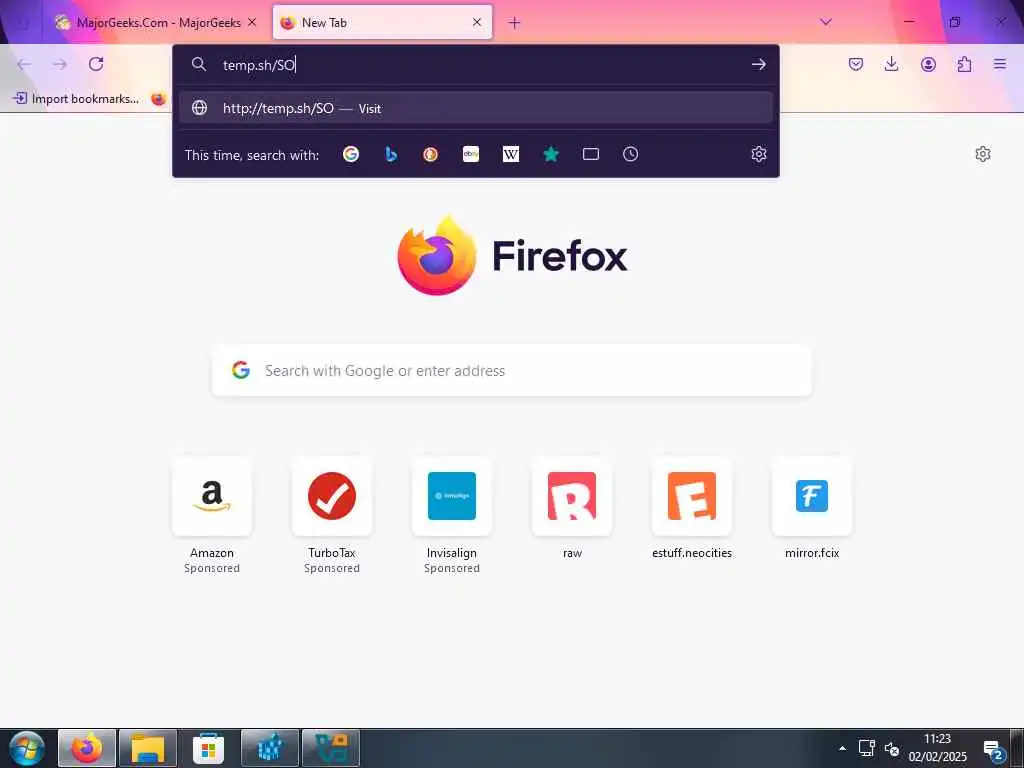Search this time with eBay
This screenshot has width=1024, height=768.
(471, 154)
